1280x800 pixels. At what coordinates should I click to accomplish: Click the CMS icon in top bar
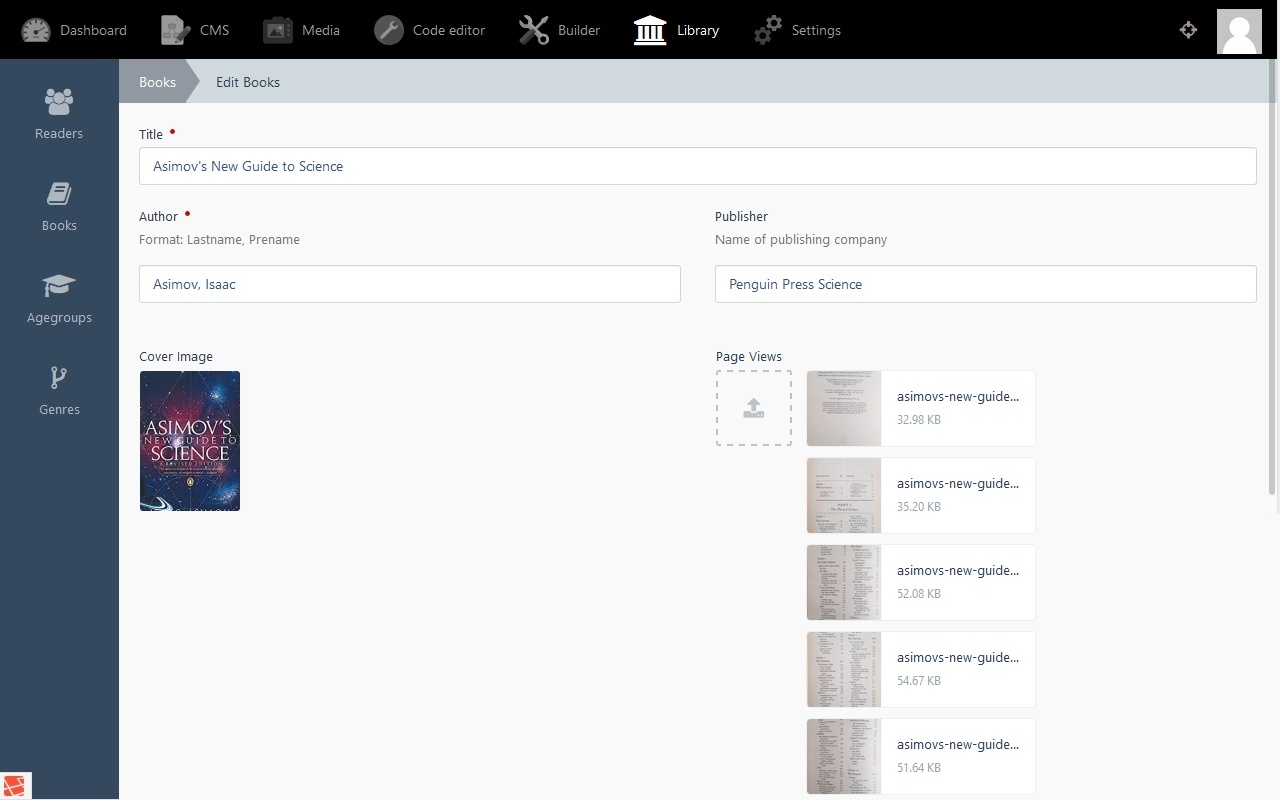tap(176, 30)
